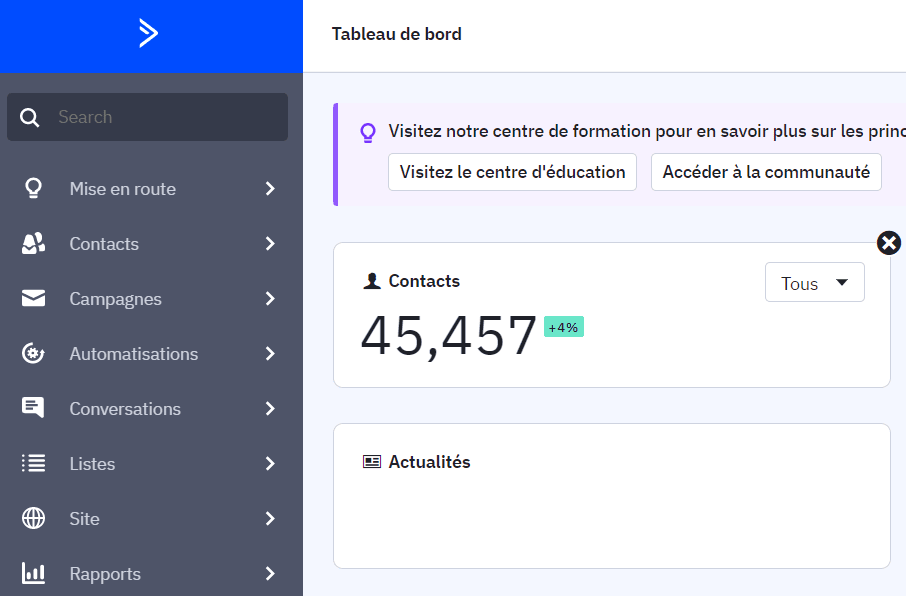The height and width of the screenshot is (596, 906).
Task: Dismiss the Contacts widget with X button
Action: coord(888,243)
